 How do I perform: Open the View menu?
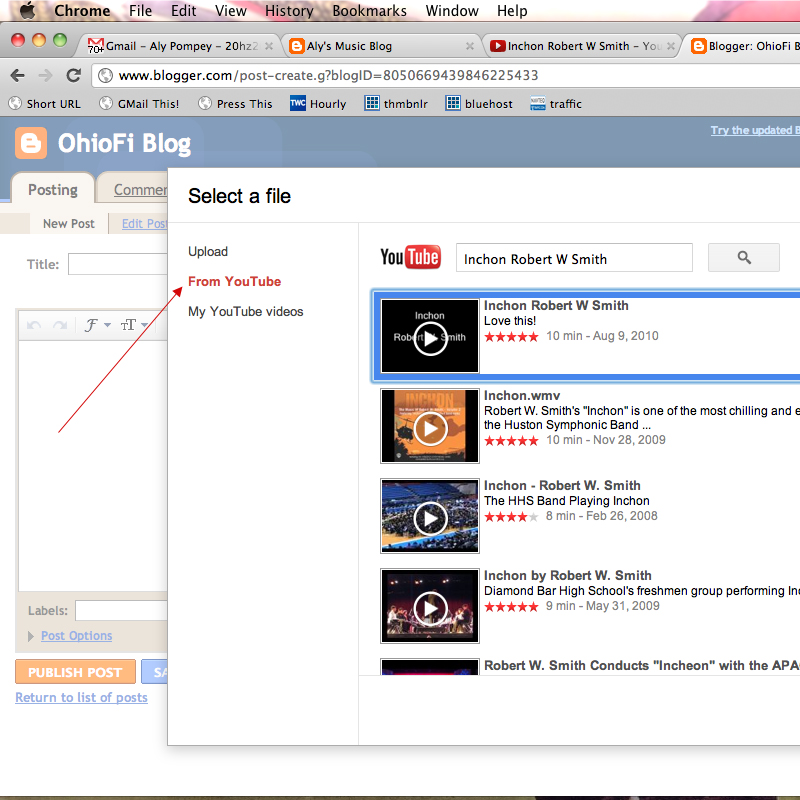pyautogui.click(x=231, y=11)
